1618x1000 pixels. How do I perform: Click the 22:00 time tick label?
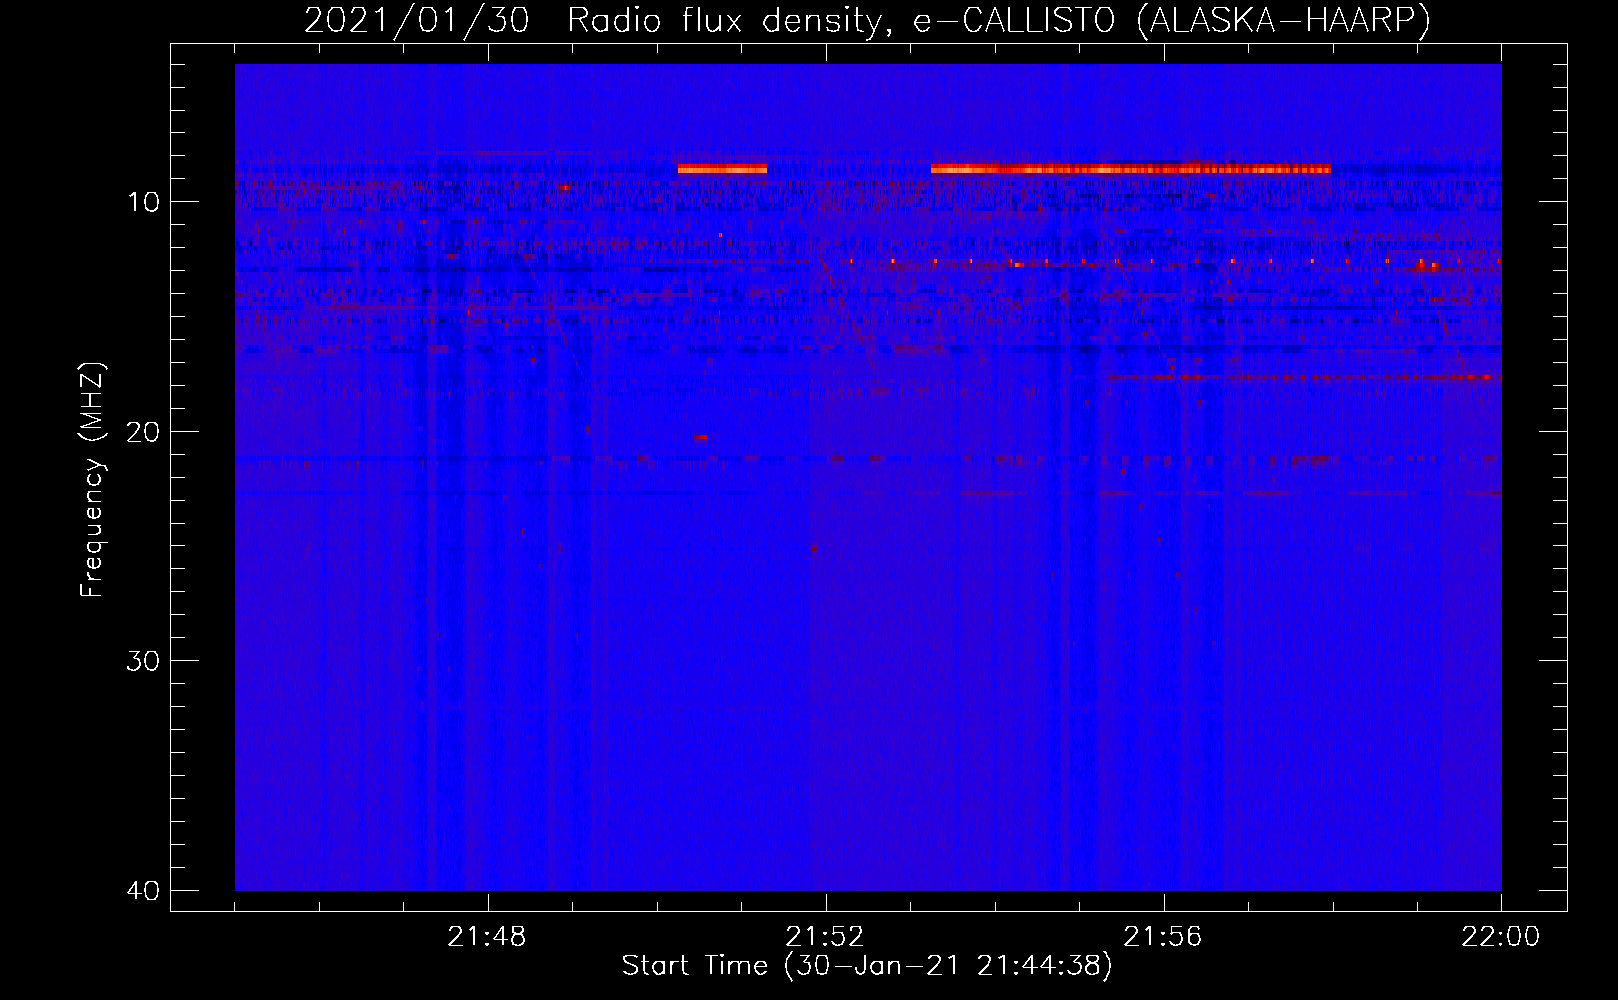[x=1501, y=937]
